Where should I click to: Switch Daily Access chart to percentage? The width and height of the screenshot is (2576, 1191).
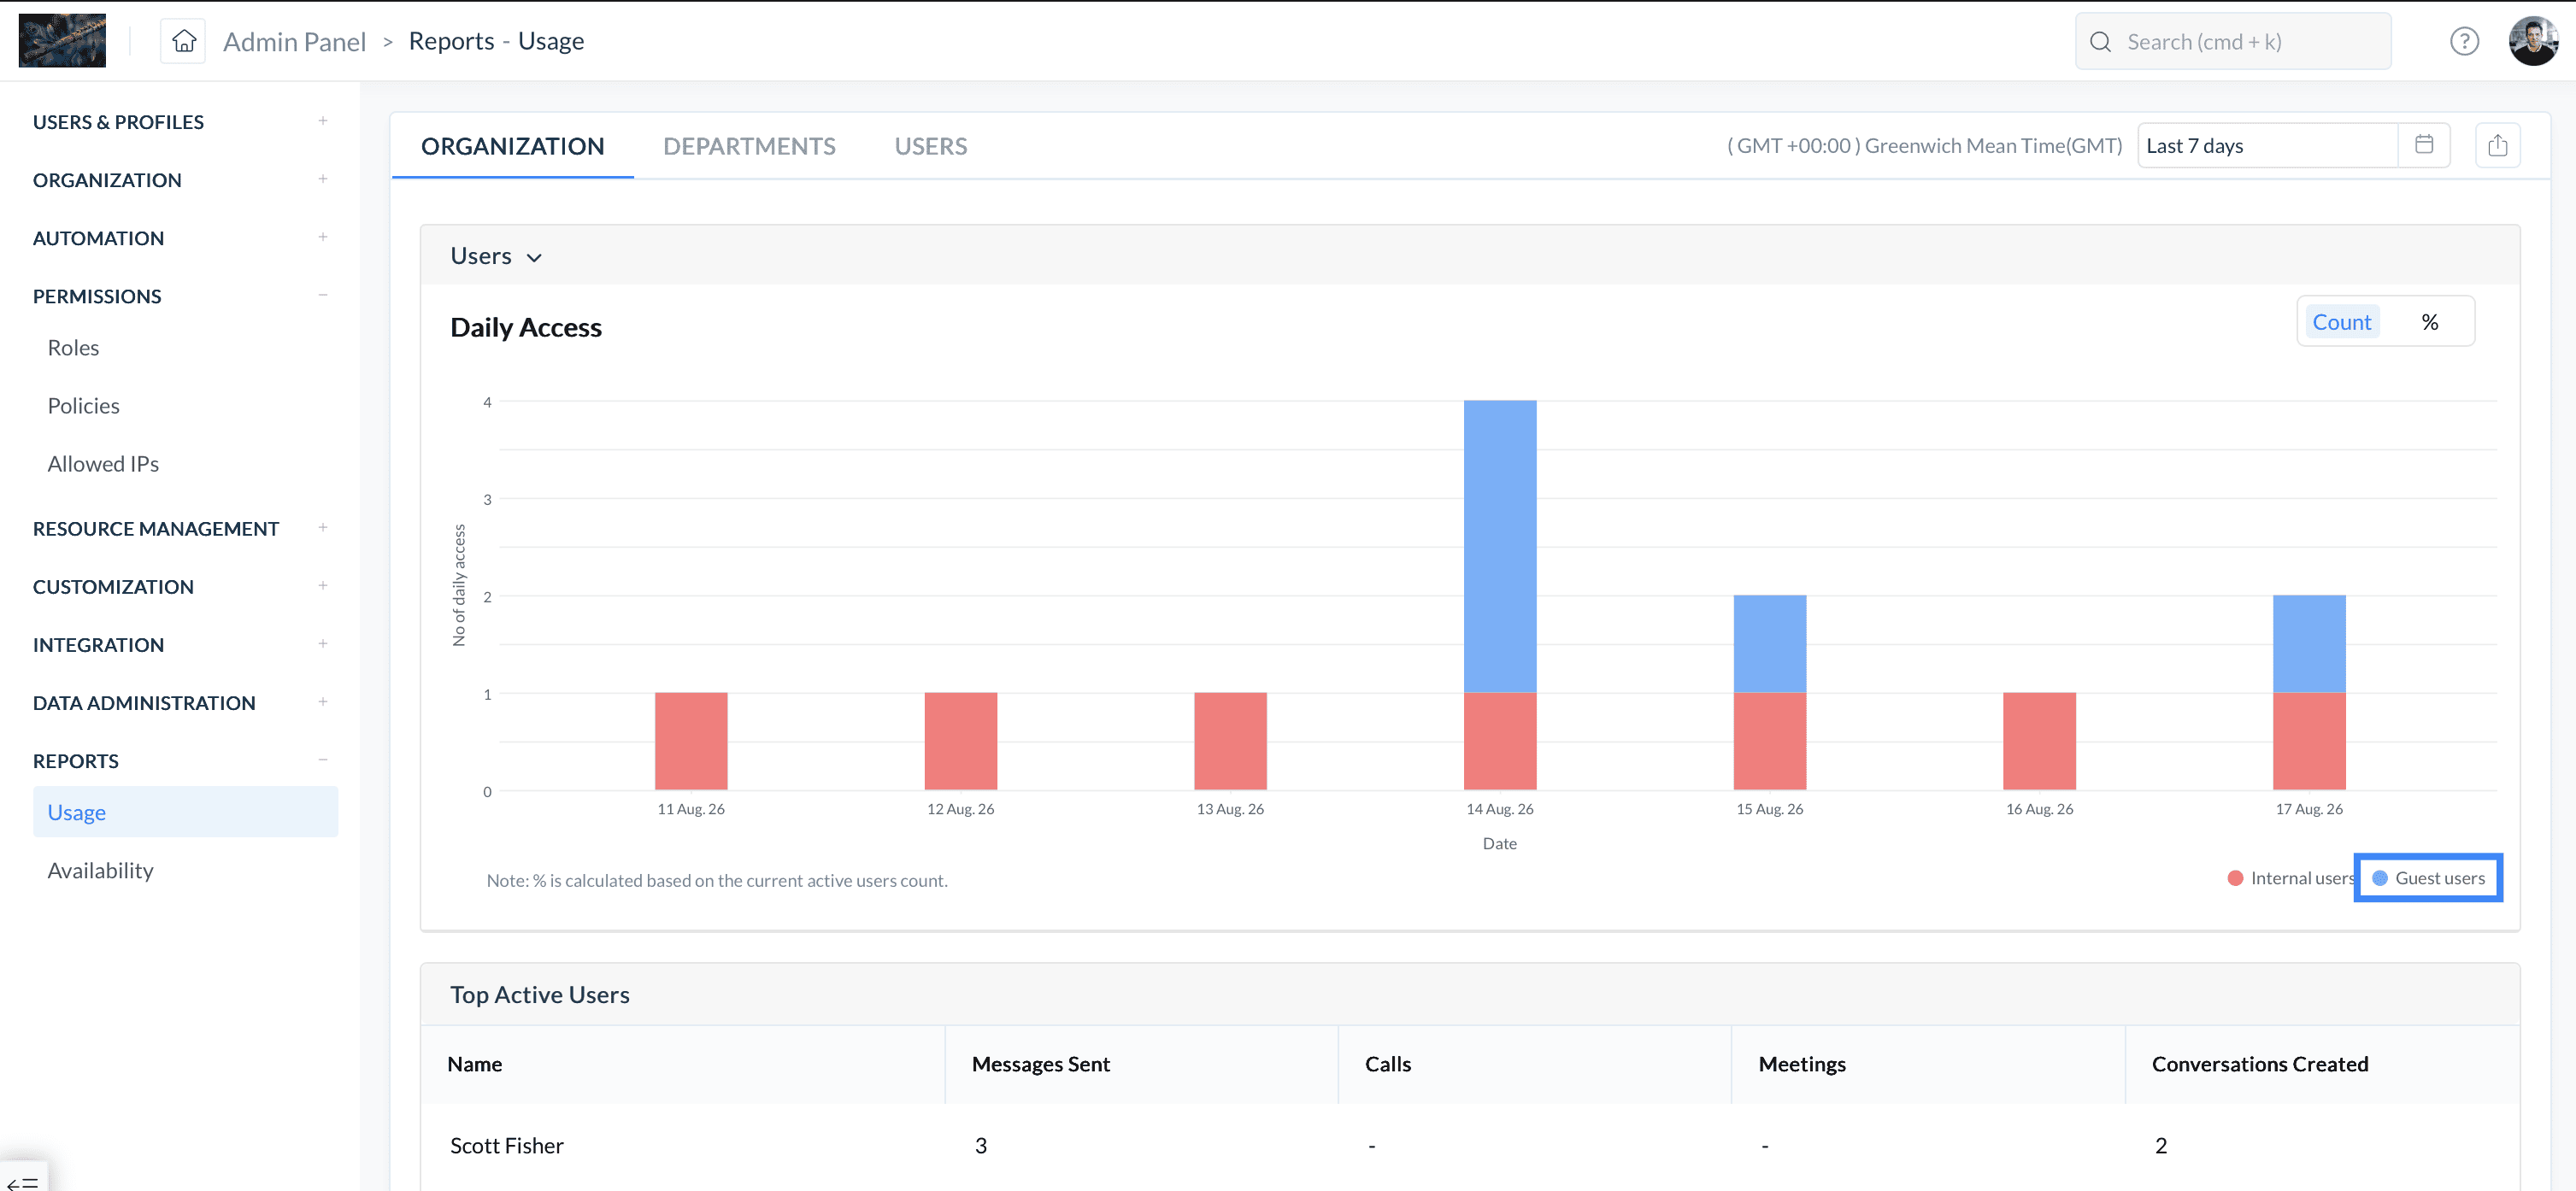[x=2429, y=322]
